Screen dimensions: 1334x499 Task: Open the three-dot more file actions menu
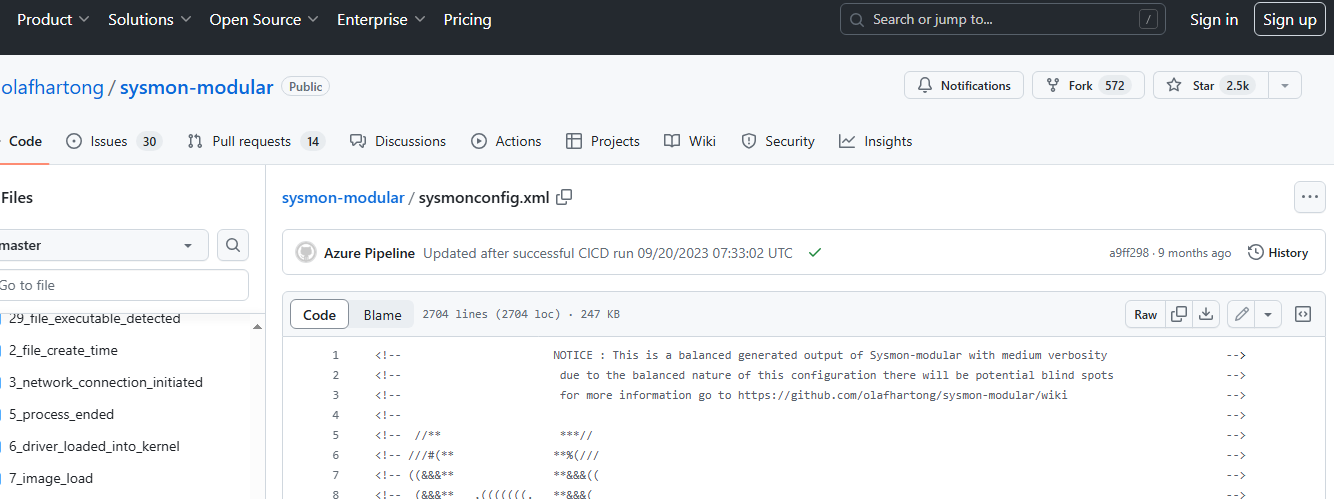[1309, 197]
